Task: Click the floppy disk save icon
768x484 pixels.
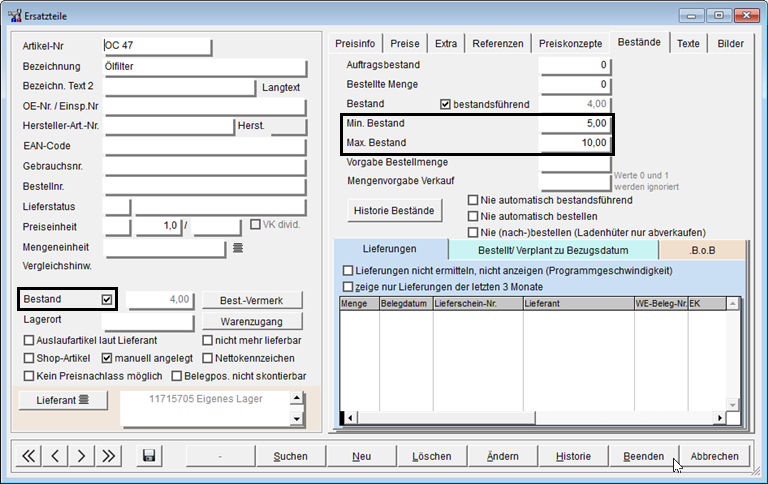Action: pyautogui.click(x=149, y=456)
